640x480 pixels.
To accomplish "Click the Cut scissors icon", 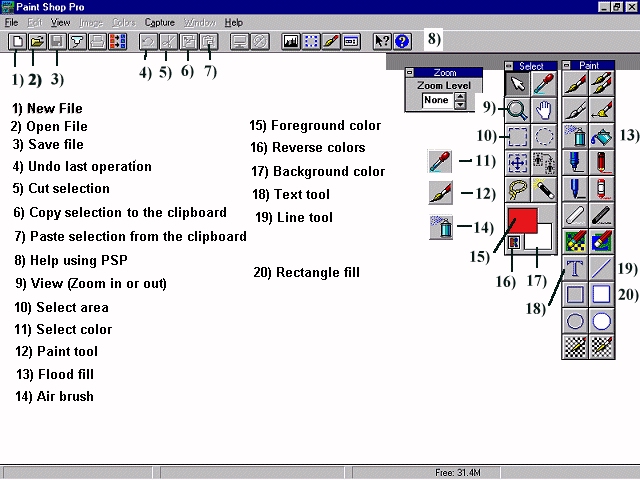I will 168,41.
